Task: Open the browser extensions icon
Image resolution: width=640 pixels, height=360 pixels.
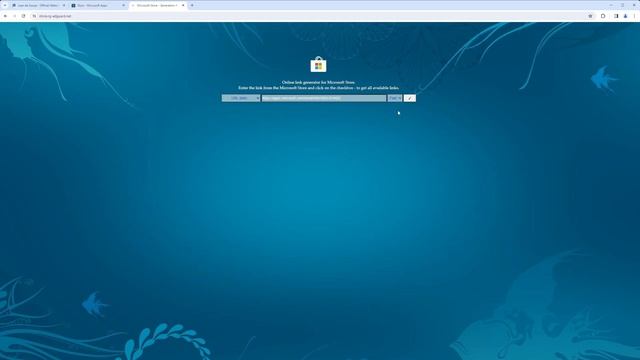Action: click(603, 16)
